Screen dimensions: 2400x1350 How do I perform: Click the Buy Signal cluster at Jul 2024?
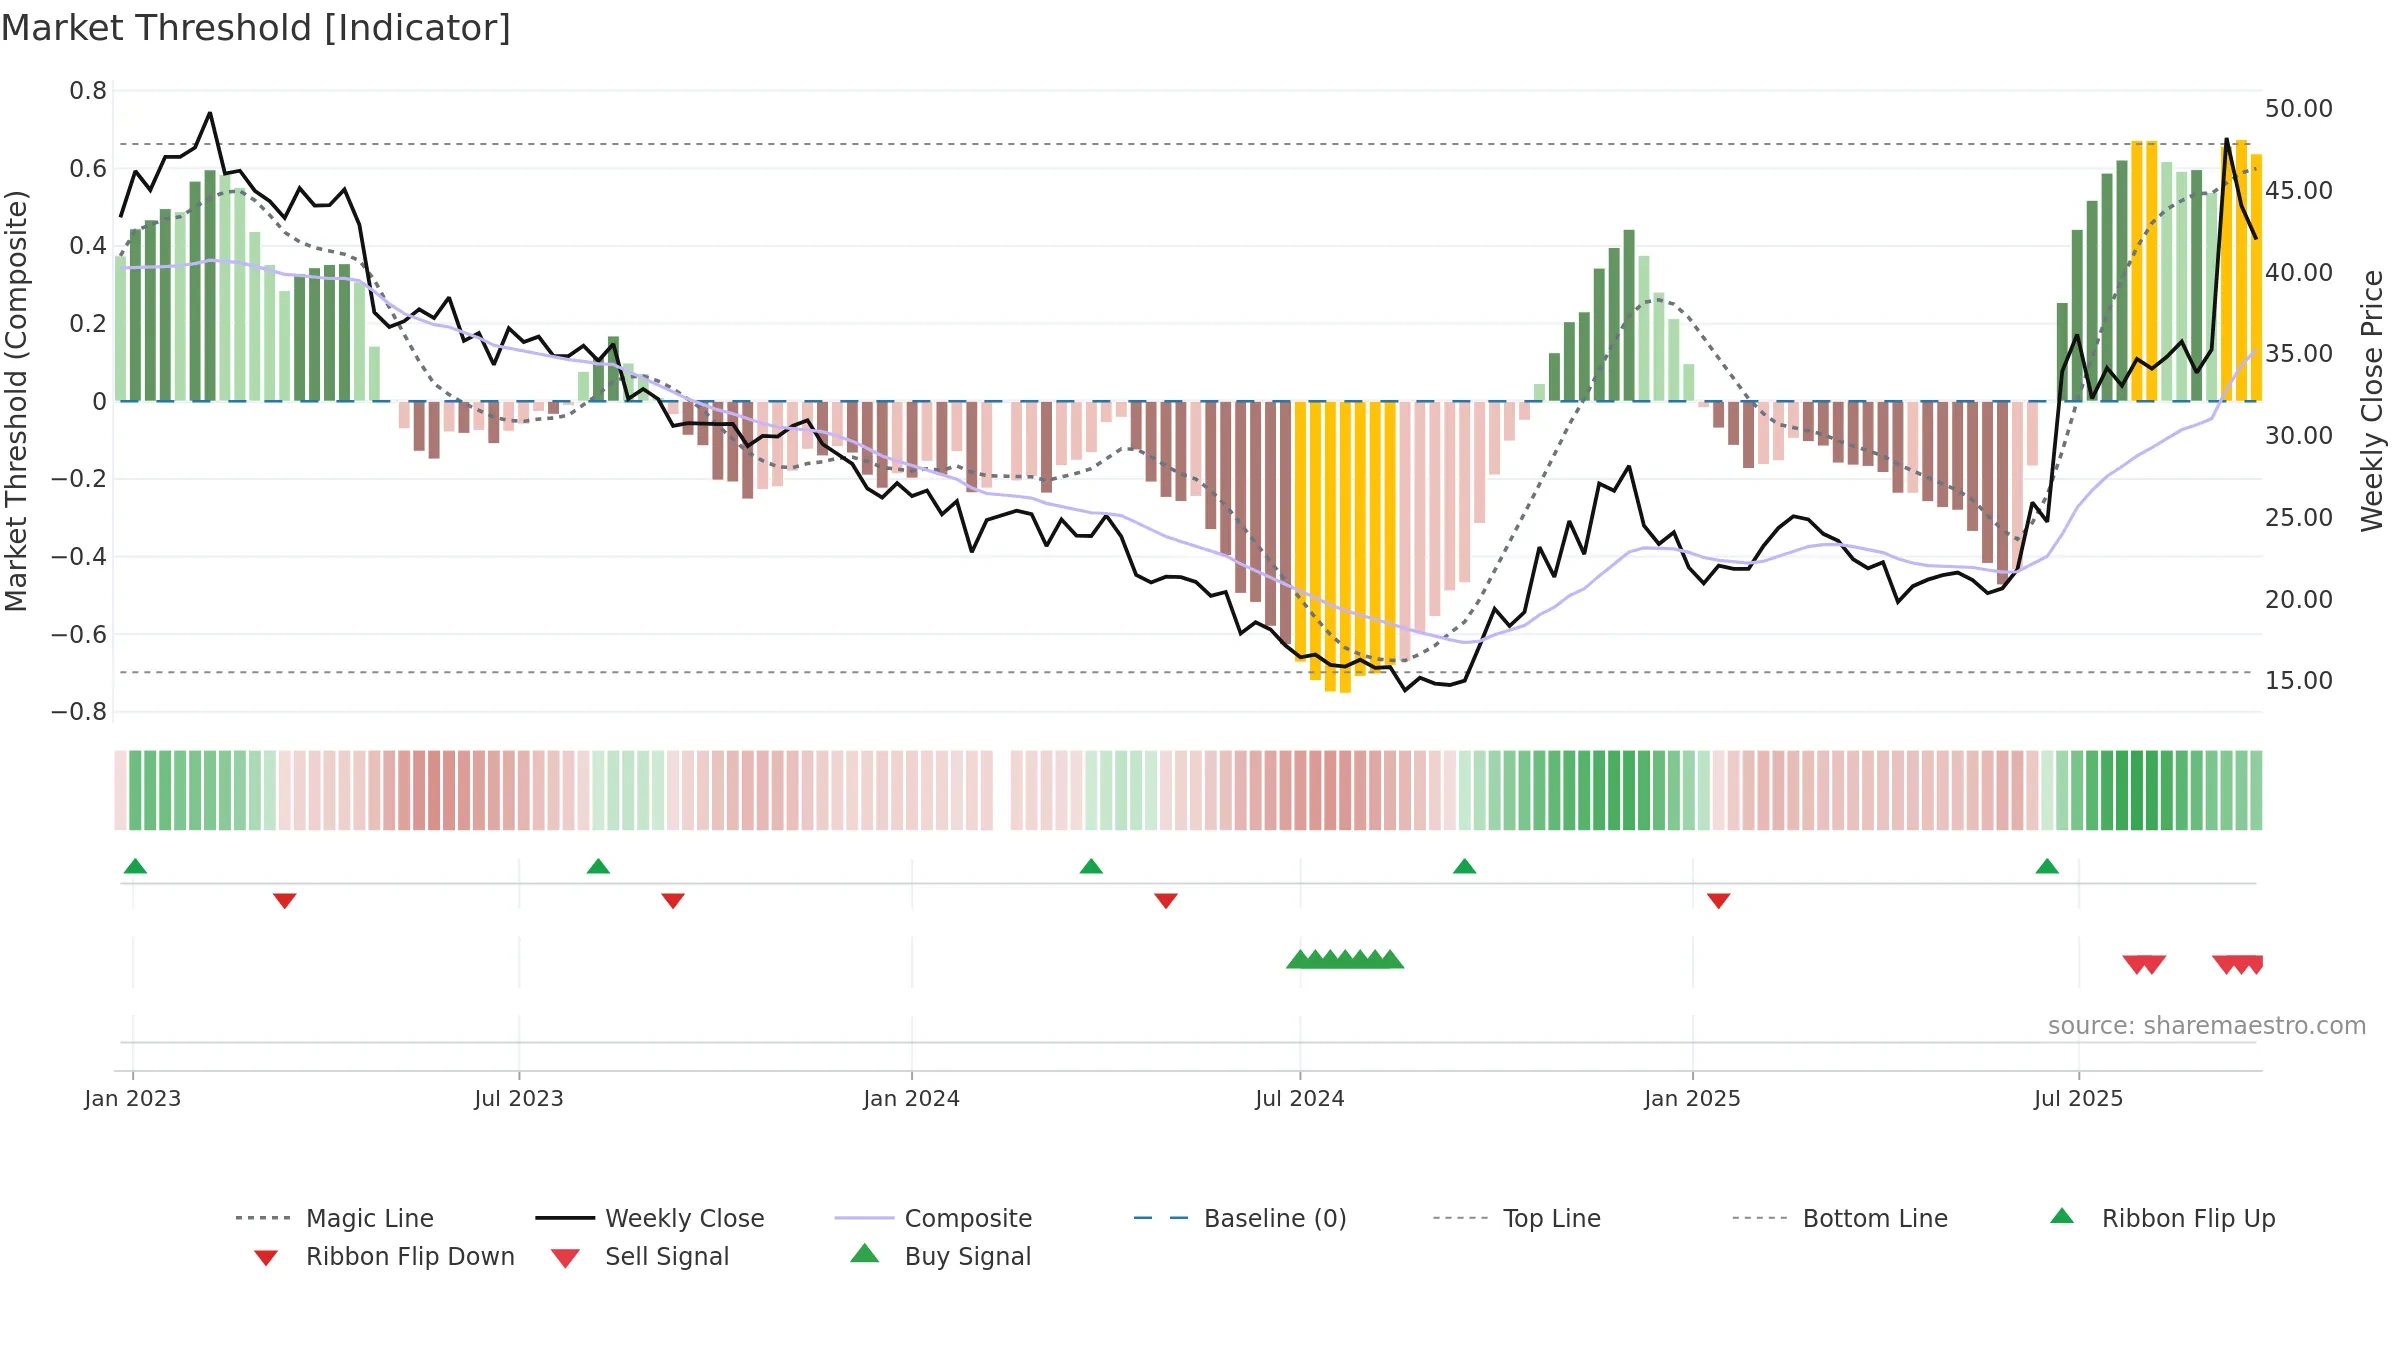(1345, 959)
